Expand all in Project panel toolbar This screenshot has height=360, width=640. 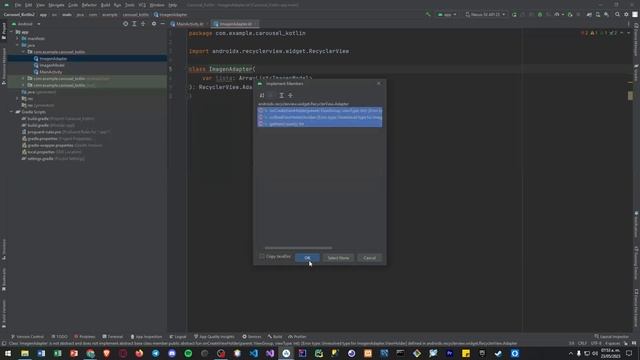click(134, 24)
